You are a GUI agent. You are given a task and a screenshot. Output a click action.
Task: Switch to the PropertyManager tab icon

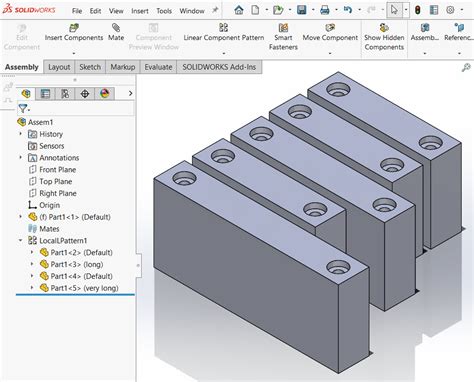45,94
